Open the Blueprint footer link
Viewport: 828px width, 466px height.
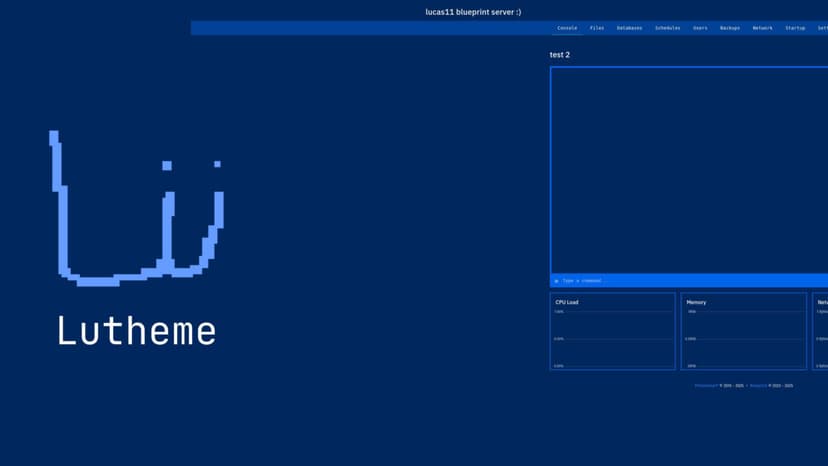tap(758, 385)
